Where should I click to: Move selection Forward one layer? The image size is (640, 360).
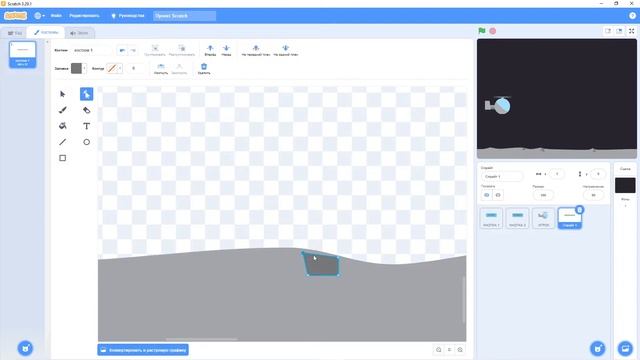(x=210, y=50)
